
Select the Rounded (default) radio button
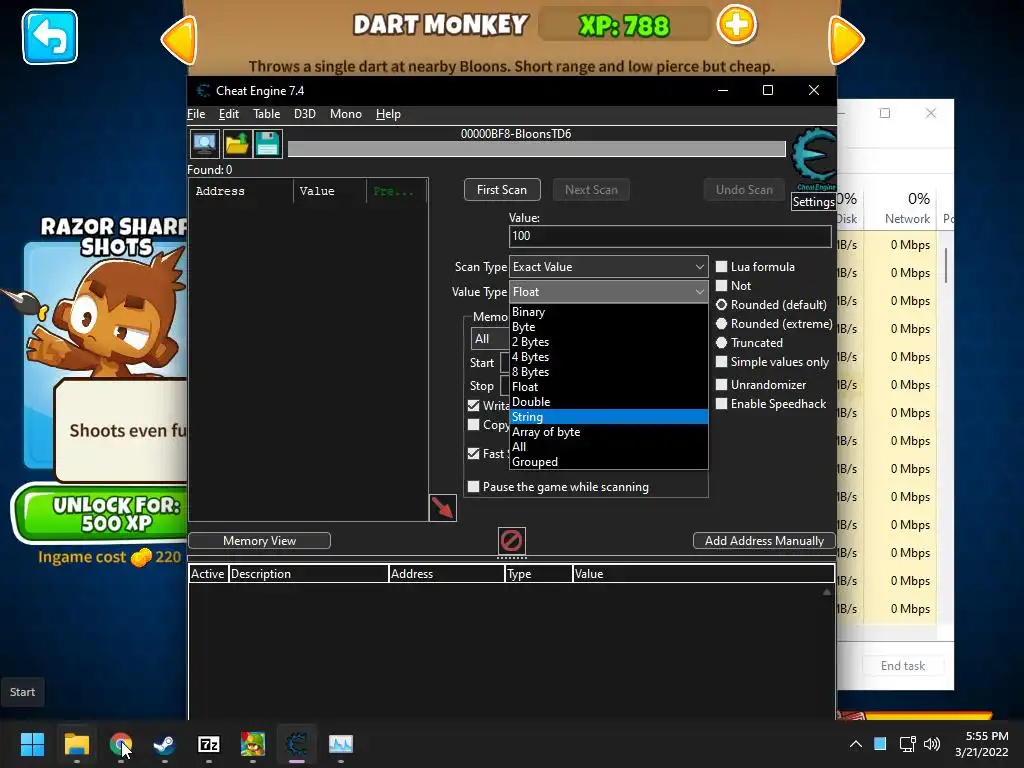click(722, 304)
